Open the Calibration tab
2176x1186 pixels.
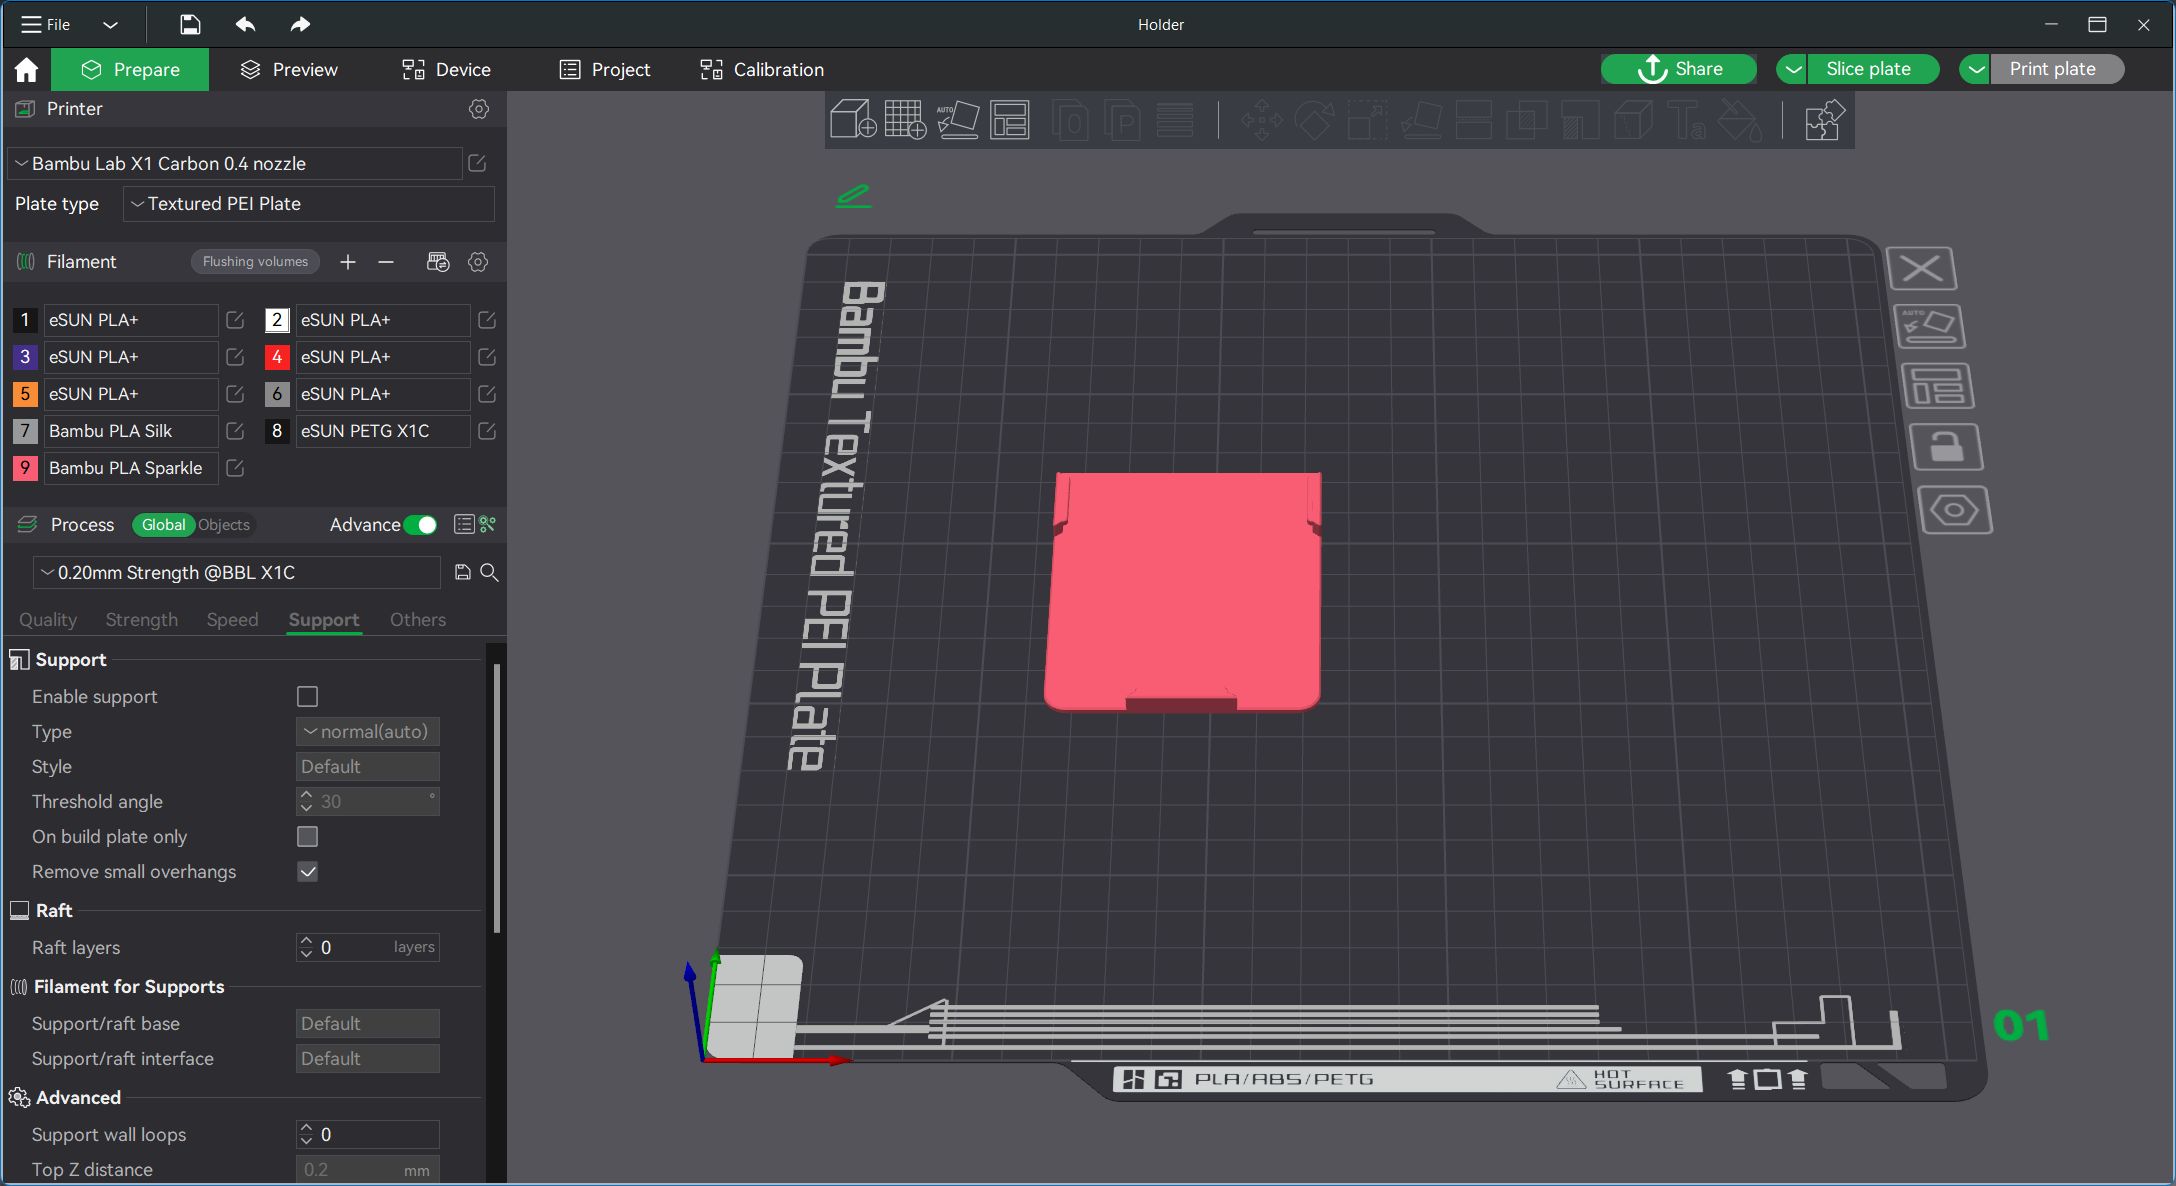click(762, 70)
